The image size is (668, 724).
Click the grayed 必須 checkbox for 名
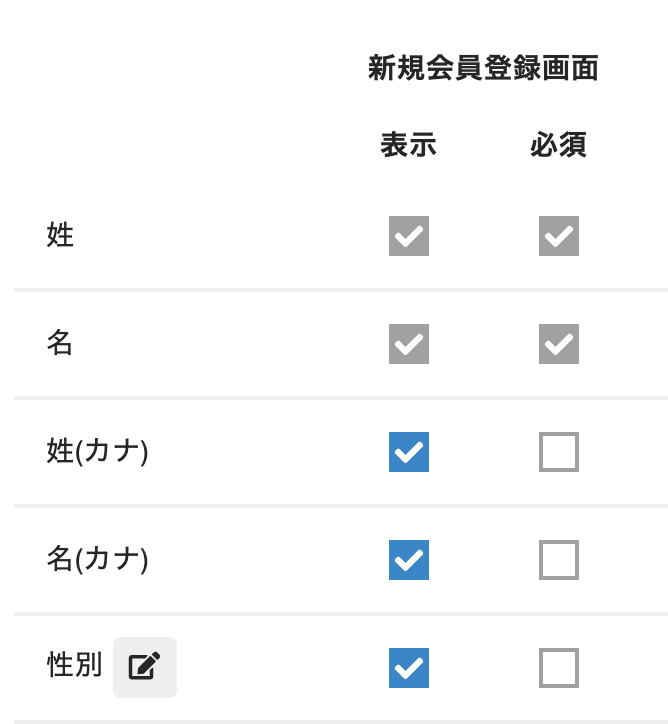[559, 344]
